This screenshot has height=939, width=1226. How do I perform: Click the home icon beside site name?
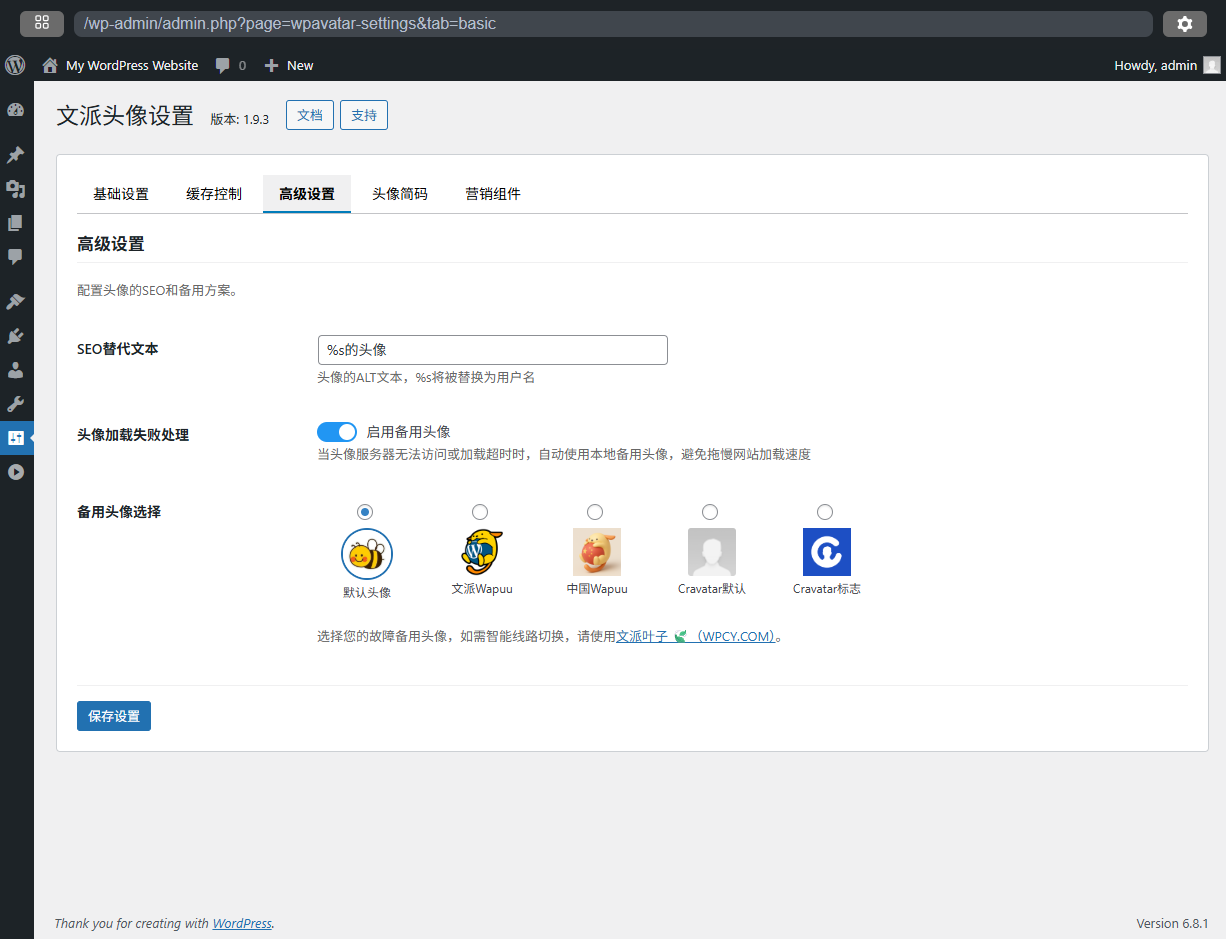[50, 65]
